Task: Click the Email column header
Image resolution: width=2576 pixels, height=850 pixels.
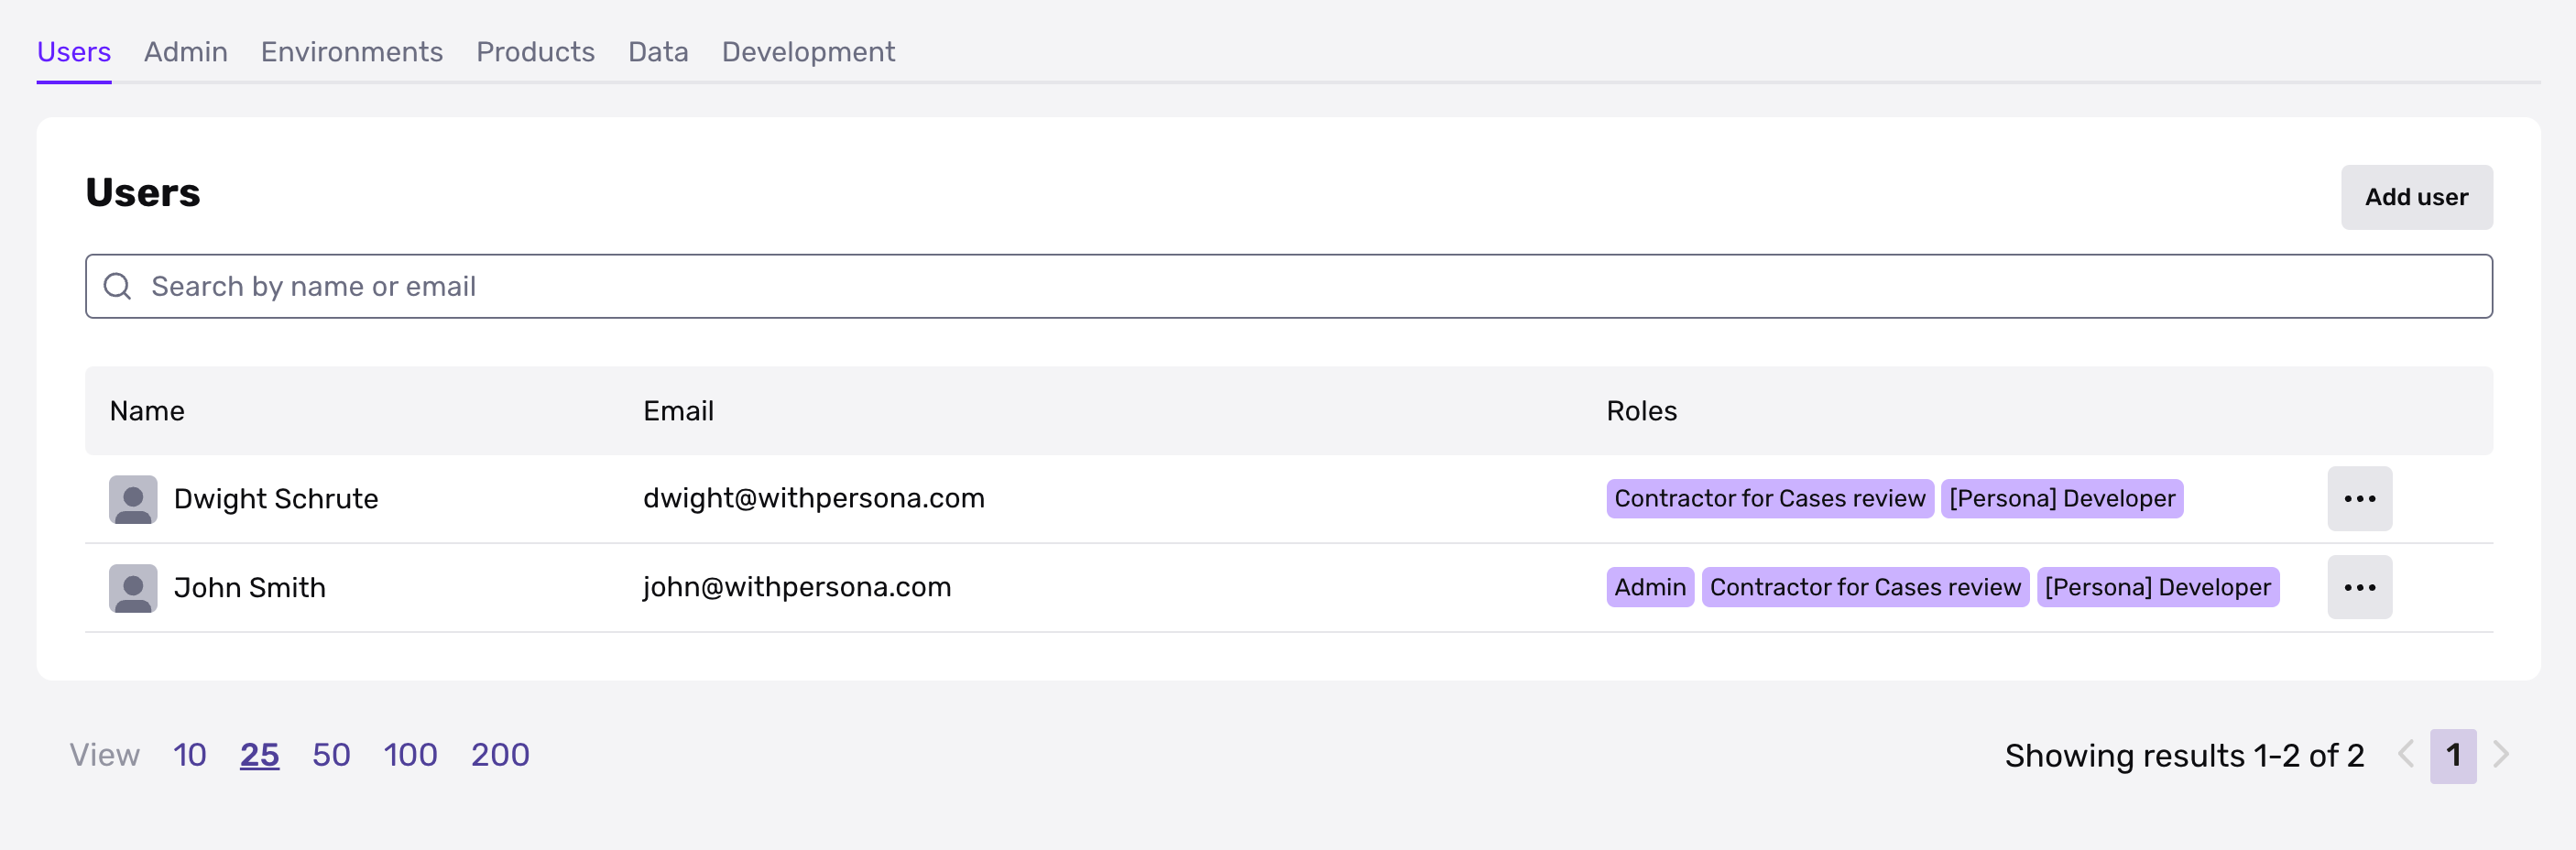Action: tap(678, 411)
